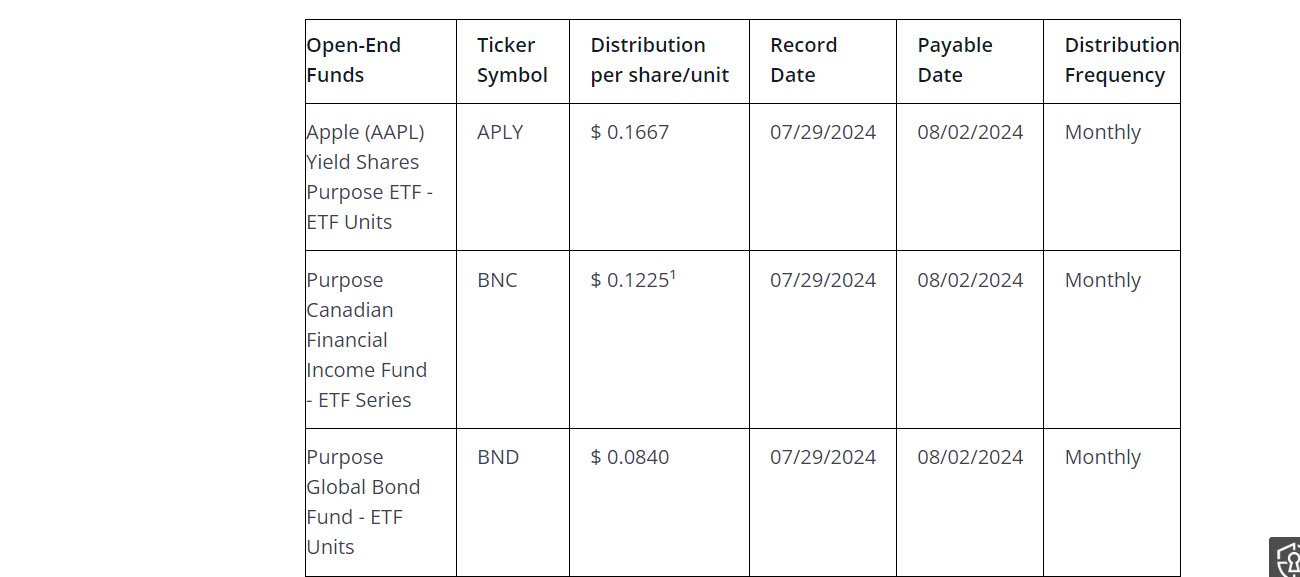Click the footnote superscript after 0.1225
The height and width of the screenshot is (577, 1300).
pyautogui.click(x=673, y=274)
